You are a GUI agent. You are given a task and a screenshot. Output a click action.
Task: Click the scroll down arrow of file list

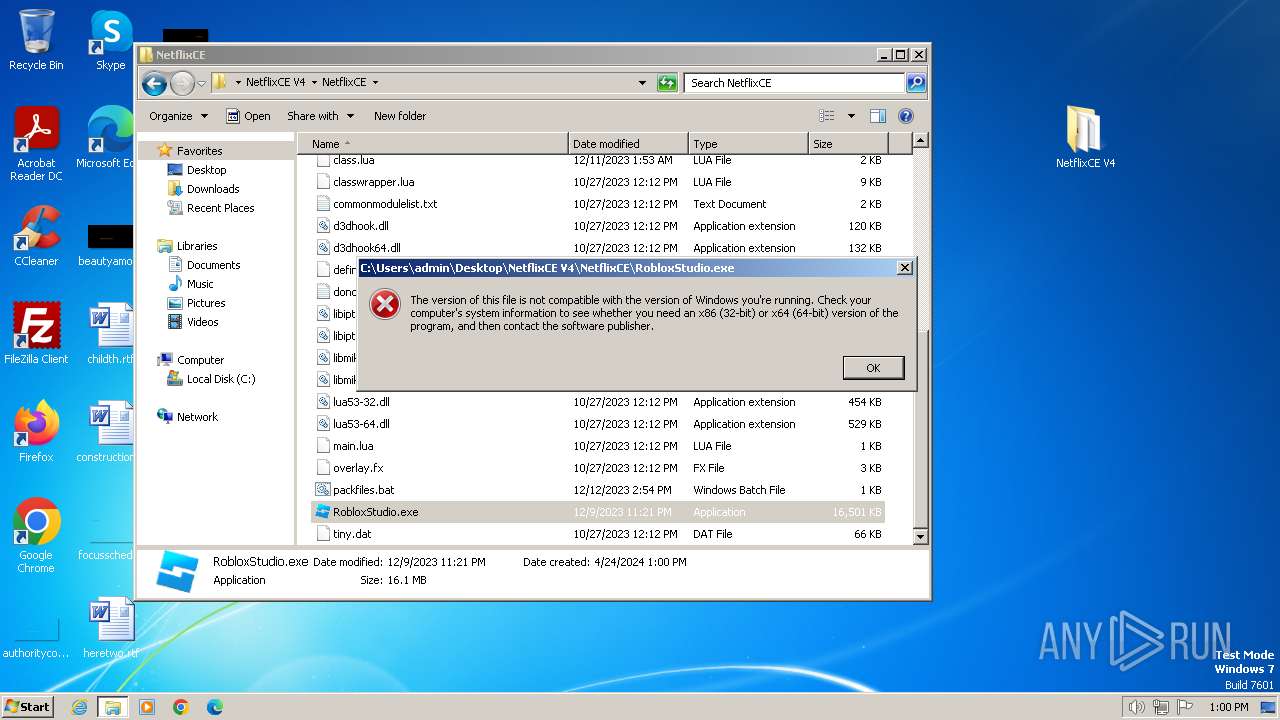click(921, 537)
